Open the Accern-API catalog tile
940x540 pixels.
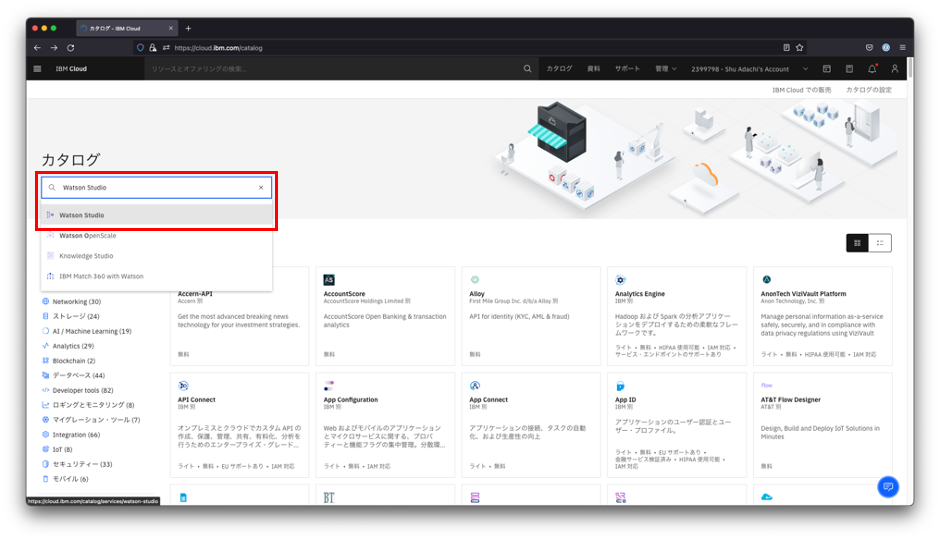239,316
